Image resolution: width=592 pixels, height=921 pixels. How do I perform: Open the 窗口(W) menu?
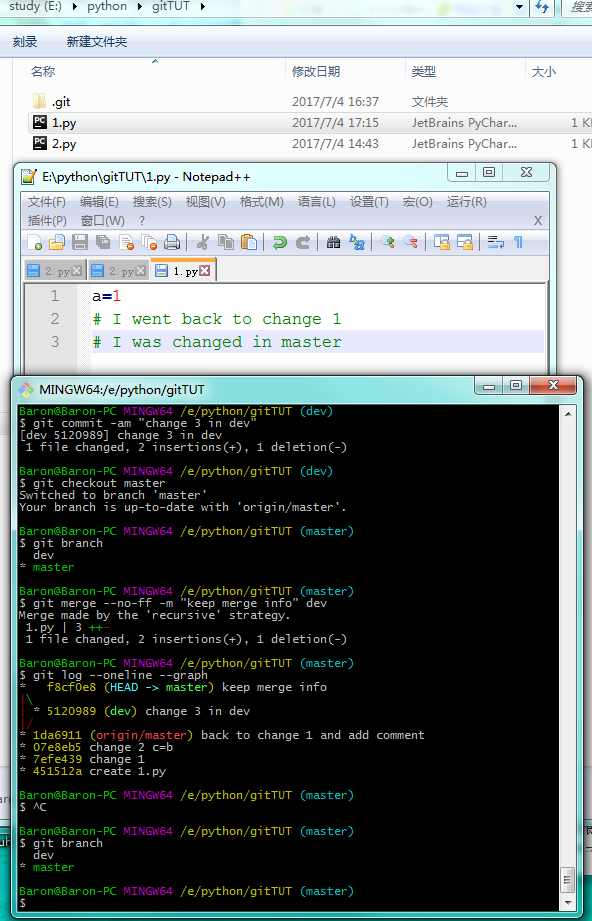103,221
